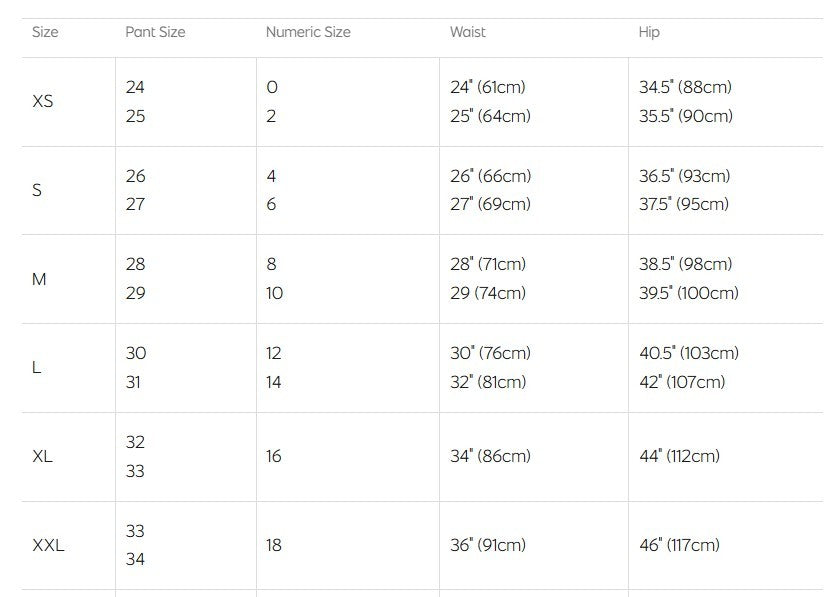Viewport: 831px width, 597px height.
Task: Click hip 46" (117cm) value
Action: pos(679,545)
